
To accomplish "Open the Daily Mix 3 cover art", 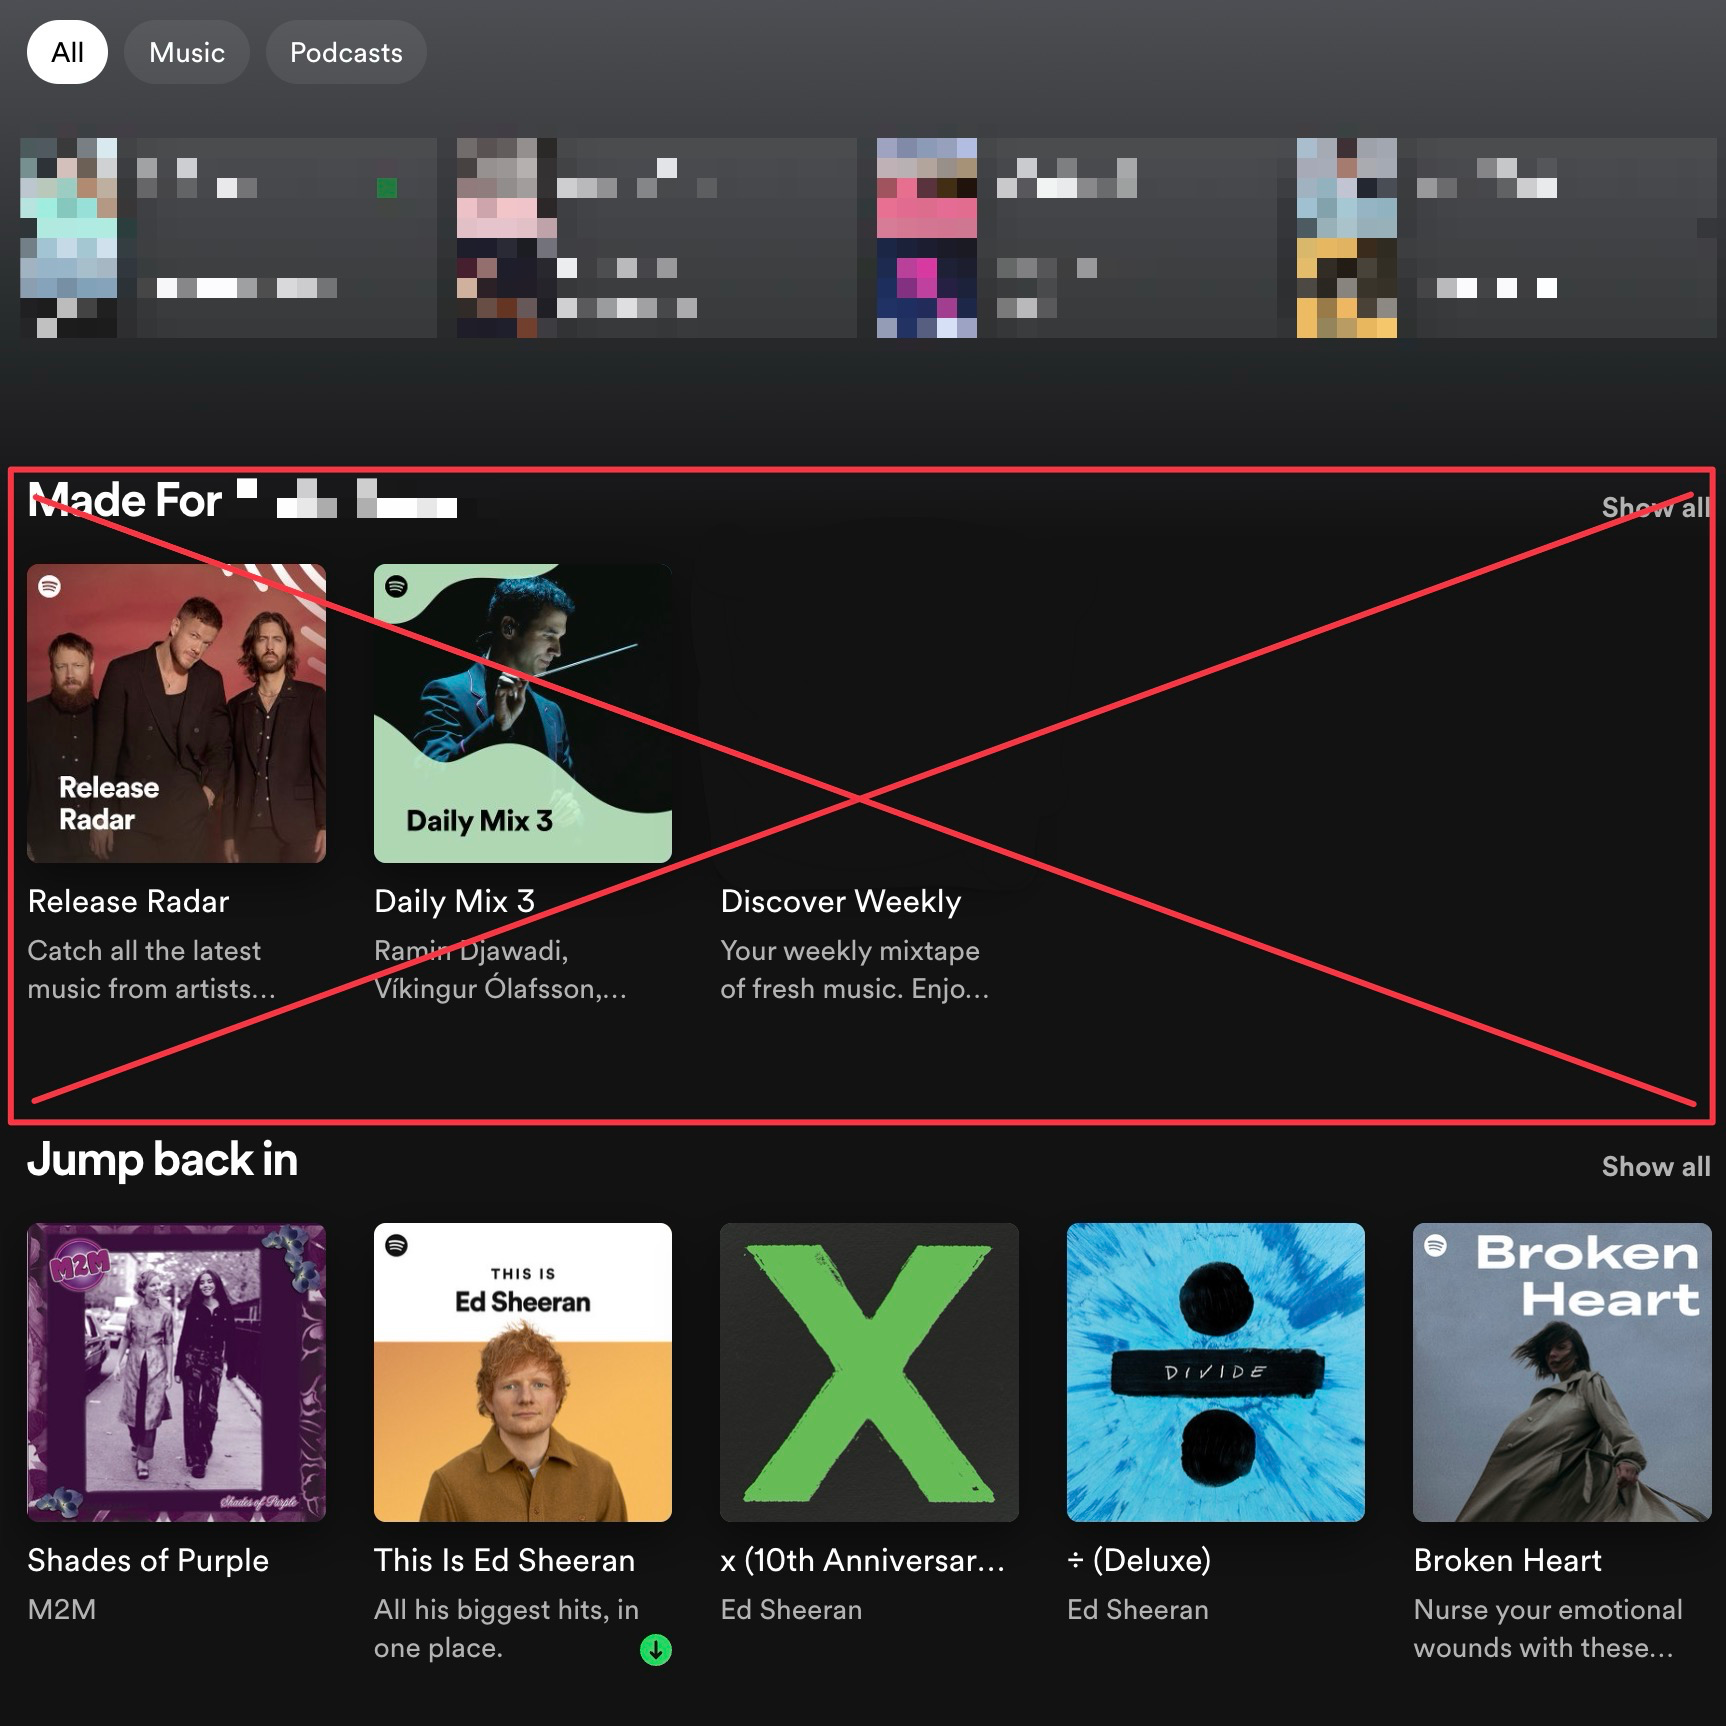I will 523,713.
